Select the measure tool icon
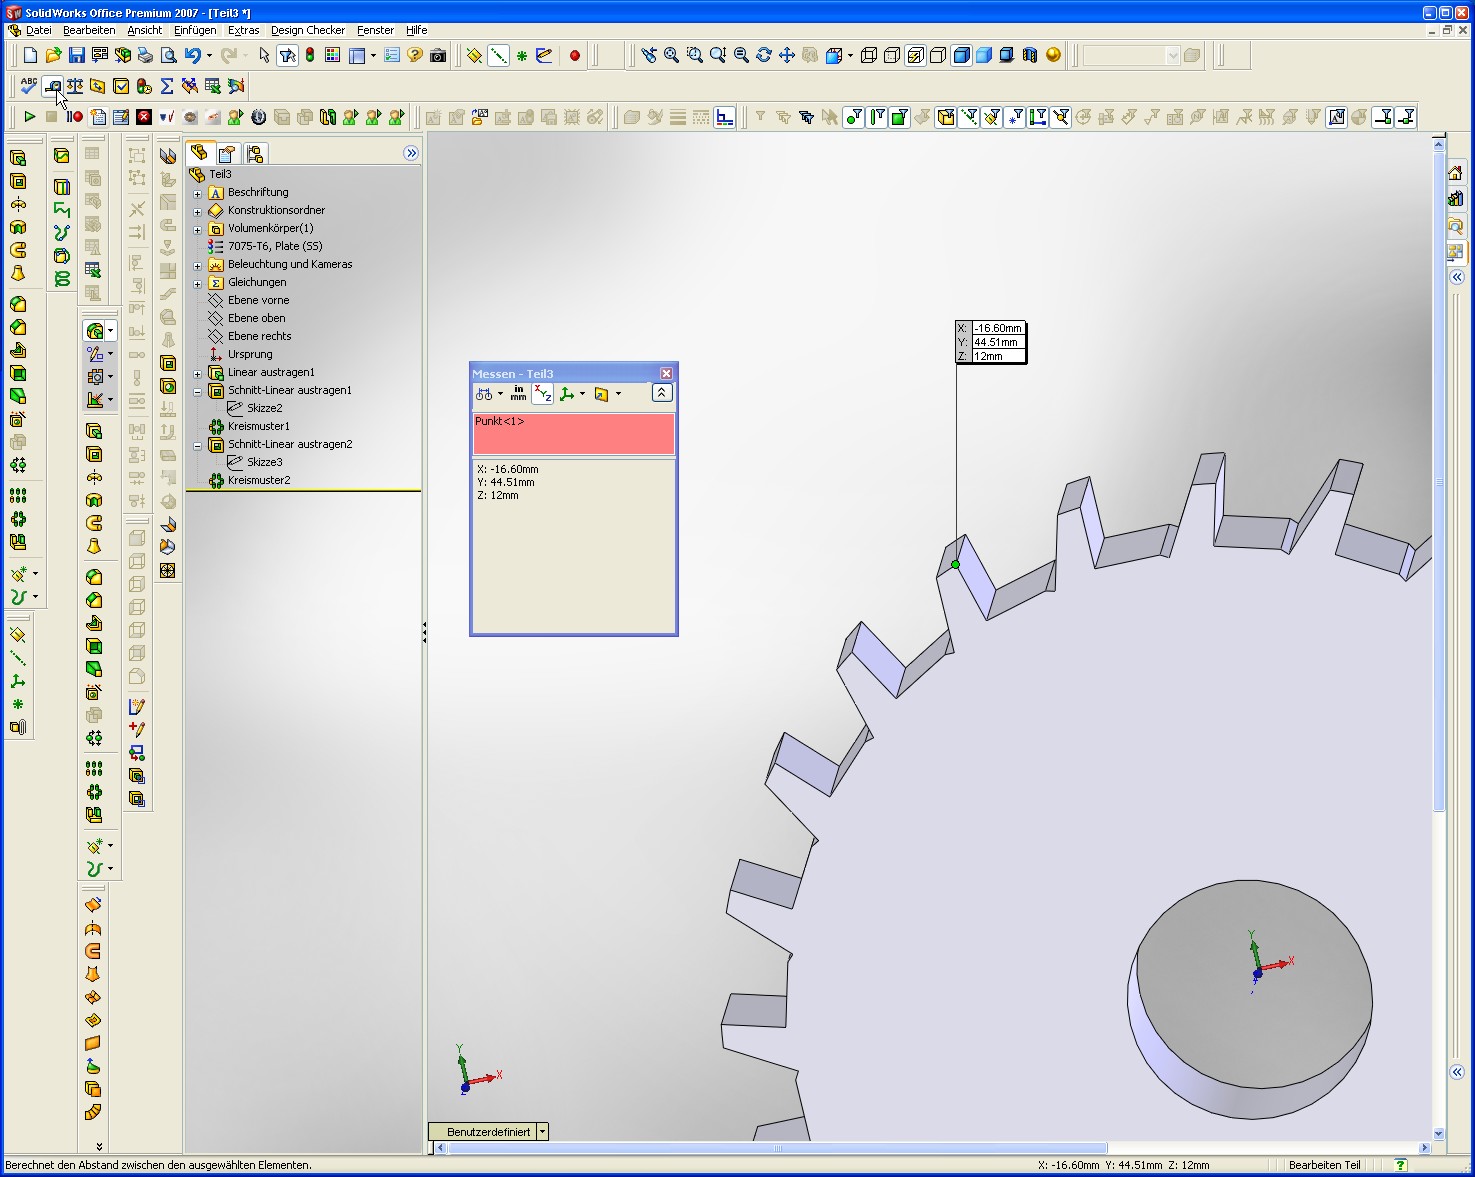 coord(52,86)
